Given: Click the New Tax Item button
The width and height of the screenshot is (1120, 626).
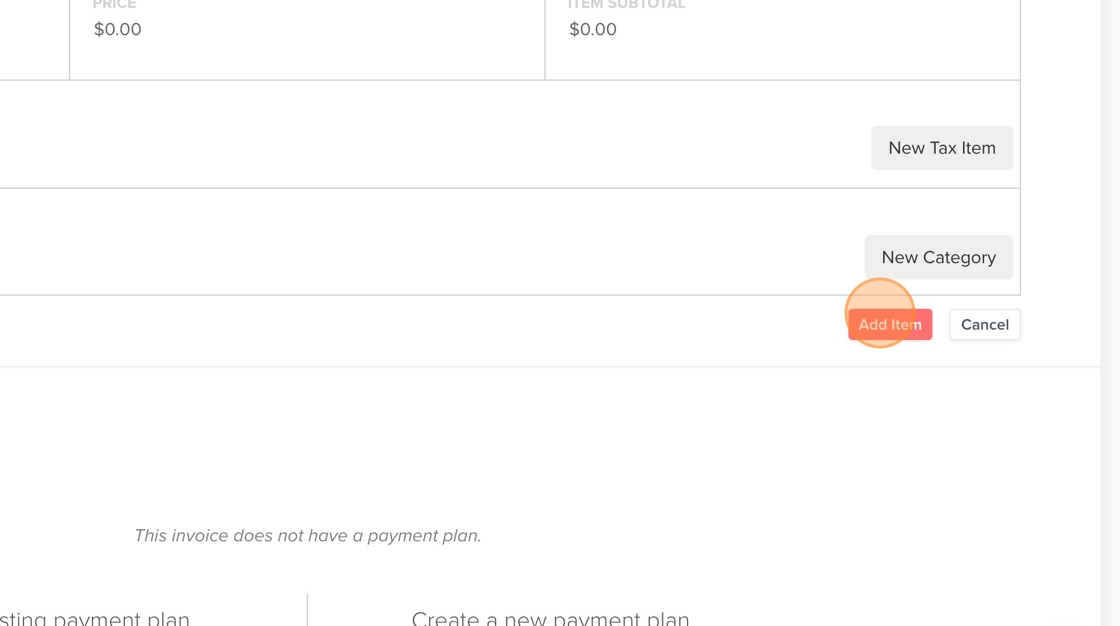Looking at the screenshot, I should click(941, 148).
